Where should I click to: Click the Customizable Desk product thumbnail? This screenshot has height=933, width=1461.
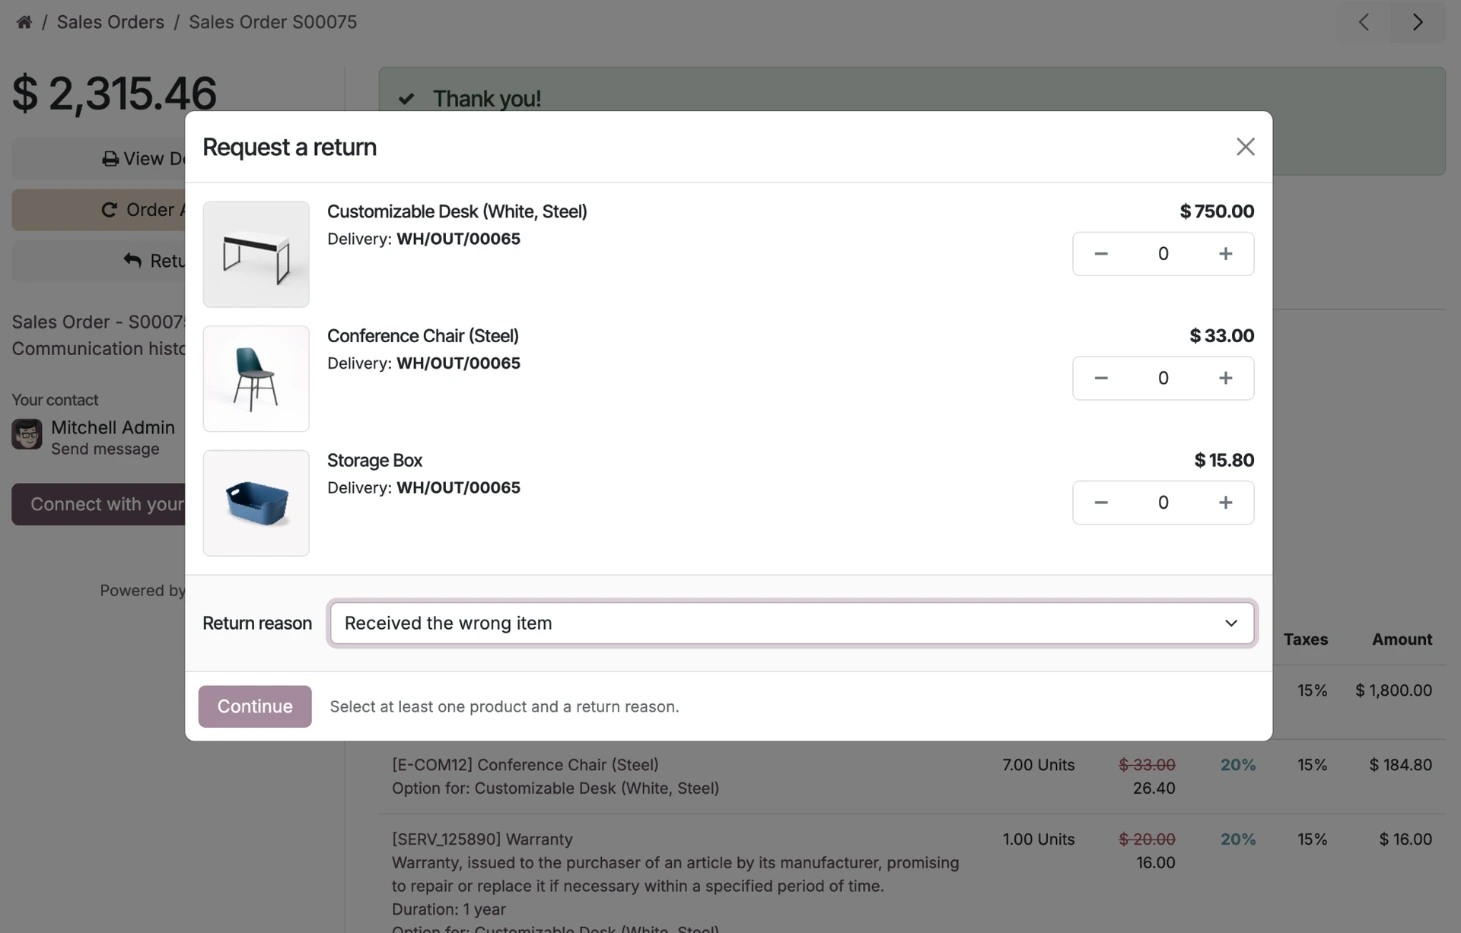point(256,253)
